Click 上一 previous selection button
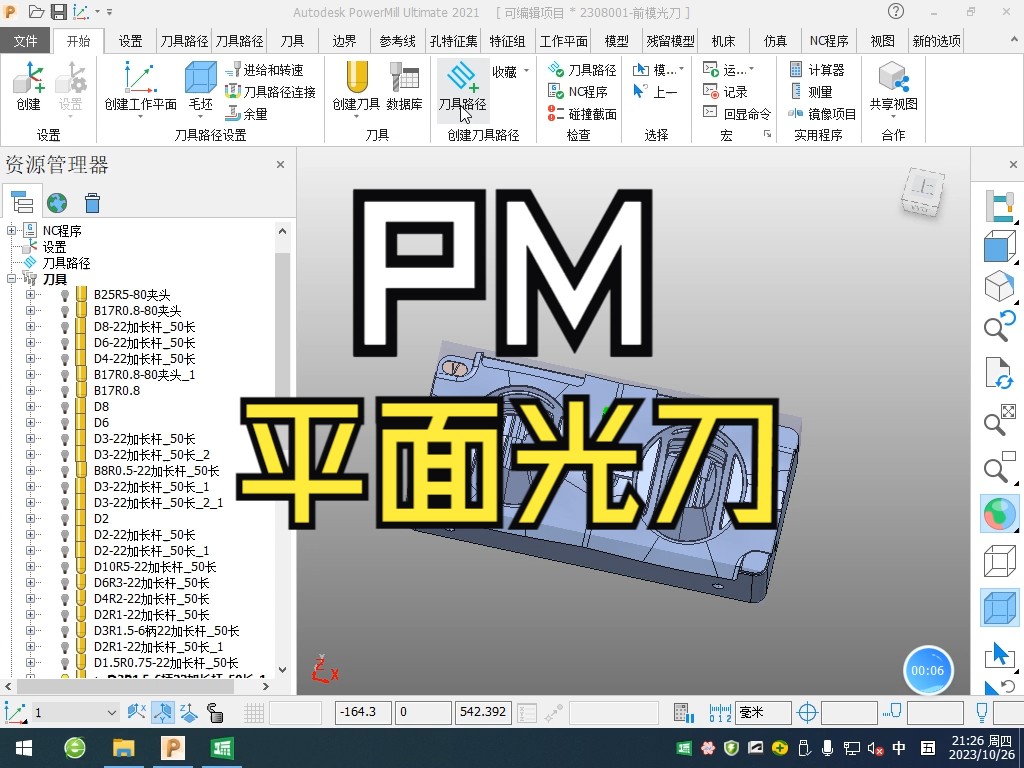This screenshot has height=768, width=1024. (x=656, y=92)
